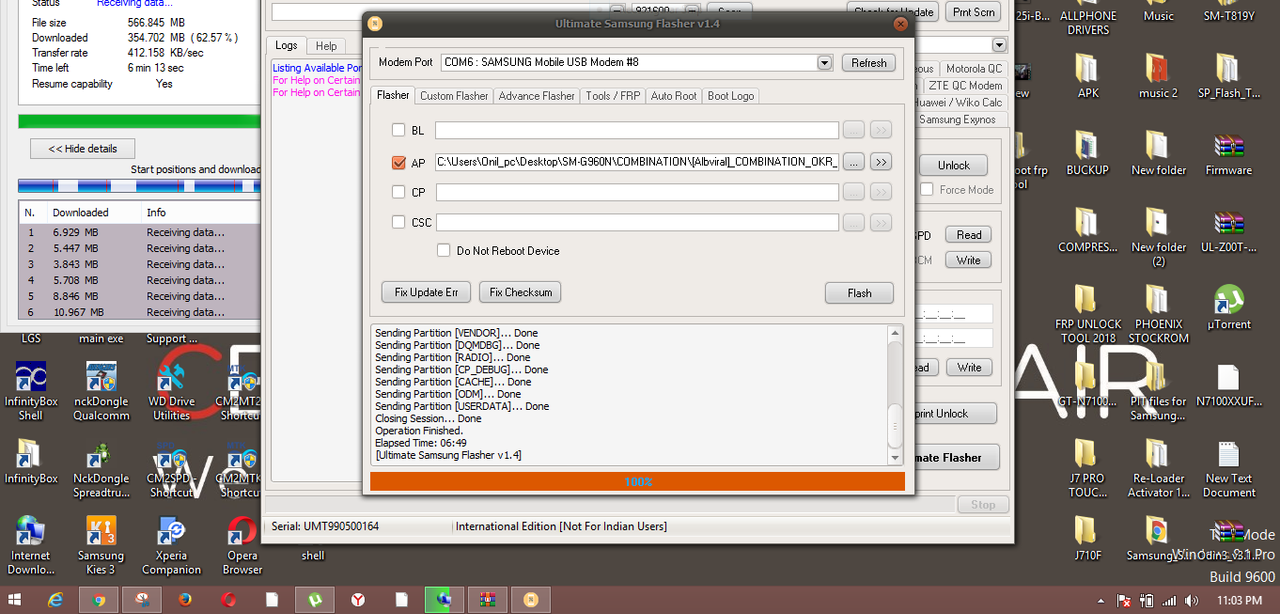Open Samsung Kies 3 shortcut

pos(101,545)
